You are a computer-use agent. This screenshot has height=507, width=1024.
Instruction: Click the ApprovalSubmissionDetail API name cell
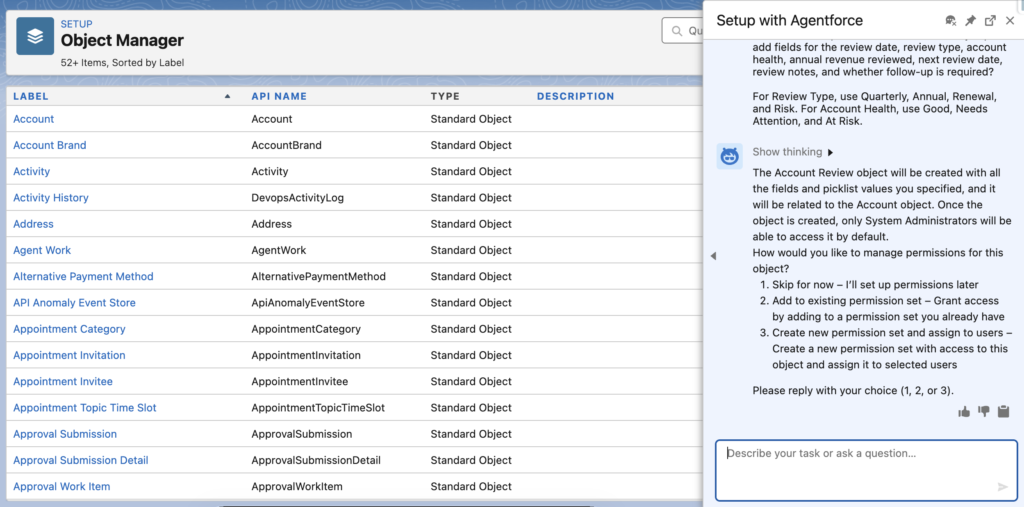click(x=316, y=460)
